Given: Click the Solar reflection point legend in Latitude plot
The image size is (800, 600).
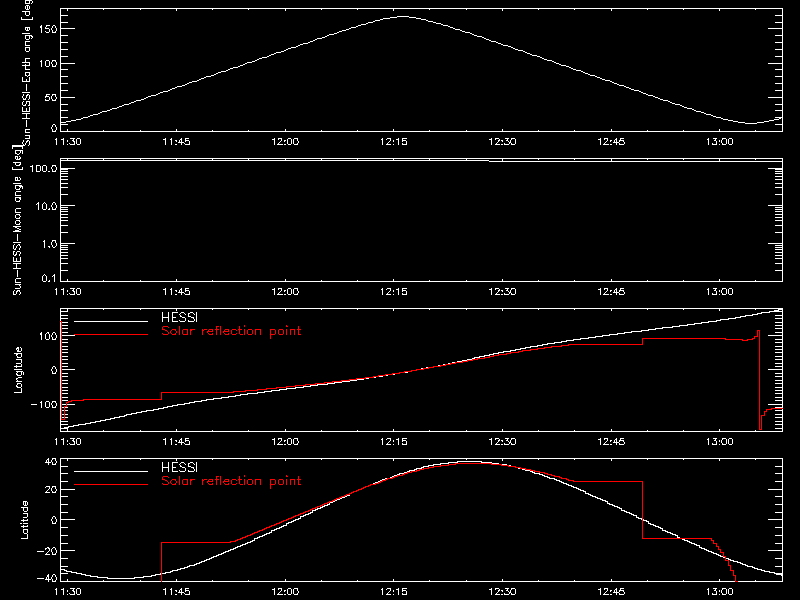Looking at the screenshot, I should [231, 481].
